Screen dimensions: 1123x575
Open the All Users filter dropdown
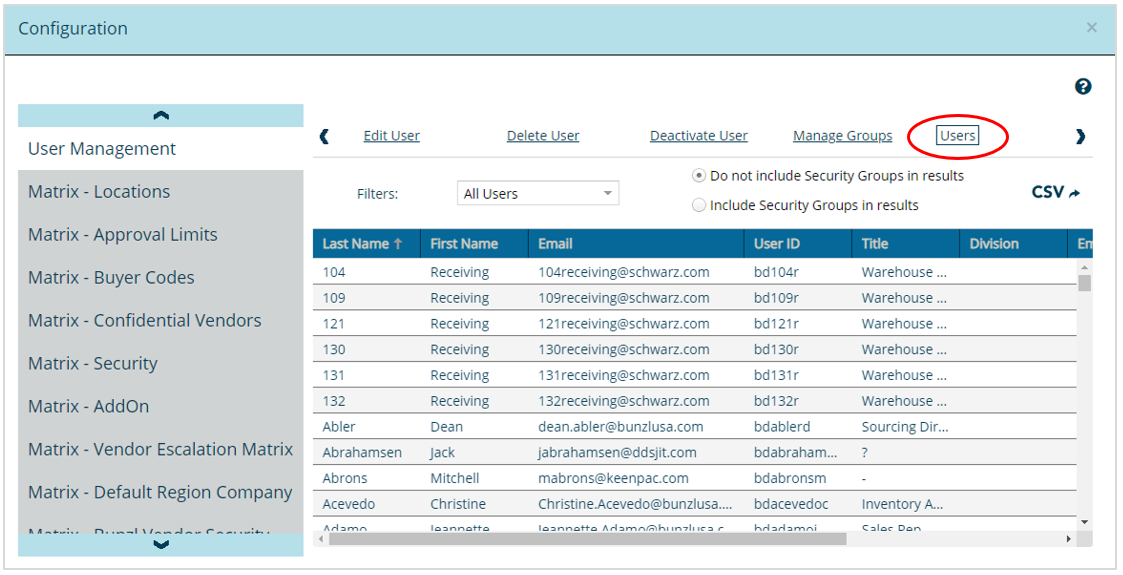click(x=538, y=193)
